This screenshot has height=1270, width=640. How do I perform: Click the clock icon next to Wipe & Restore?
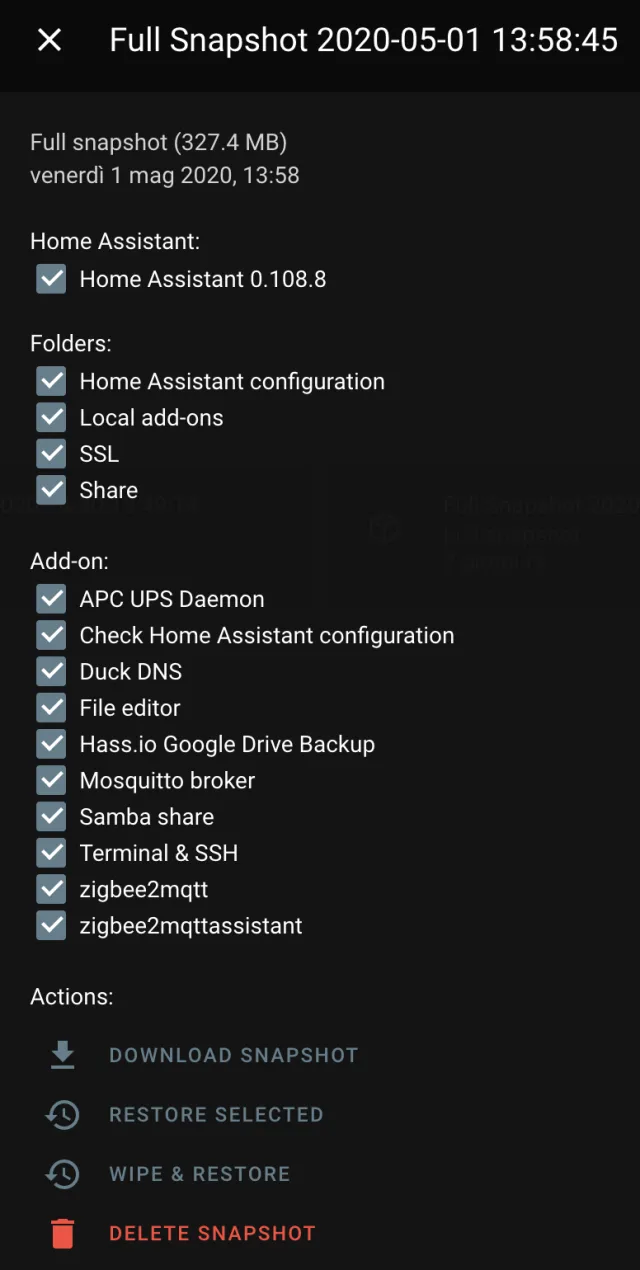pyautogui.click(x=62, y=1174)
